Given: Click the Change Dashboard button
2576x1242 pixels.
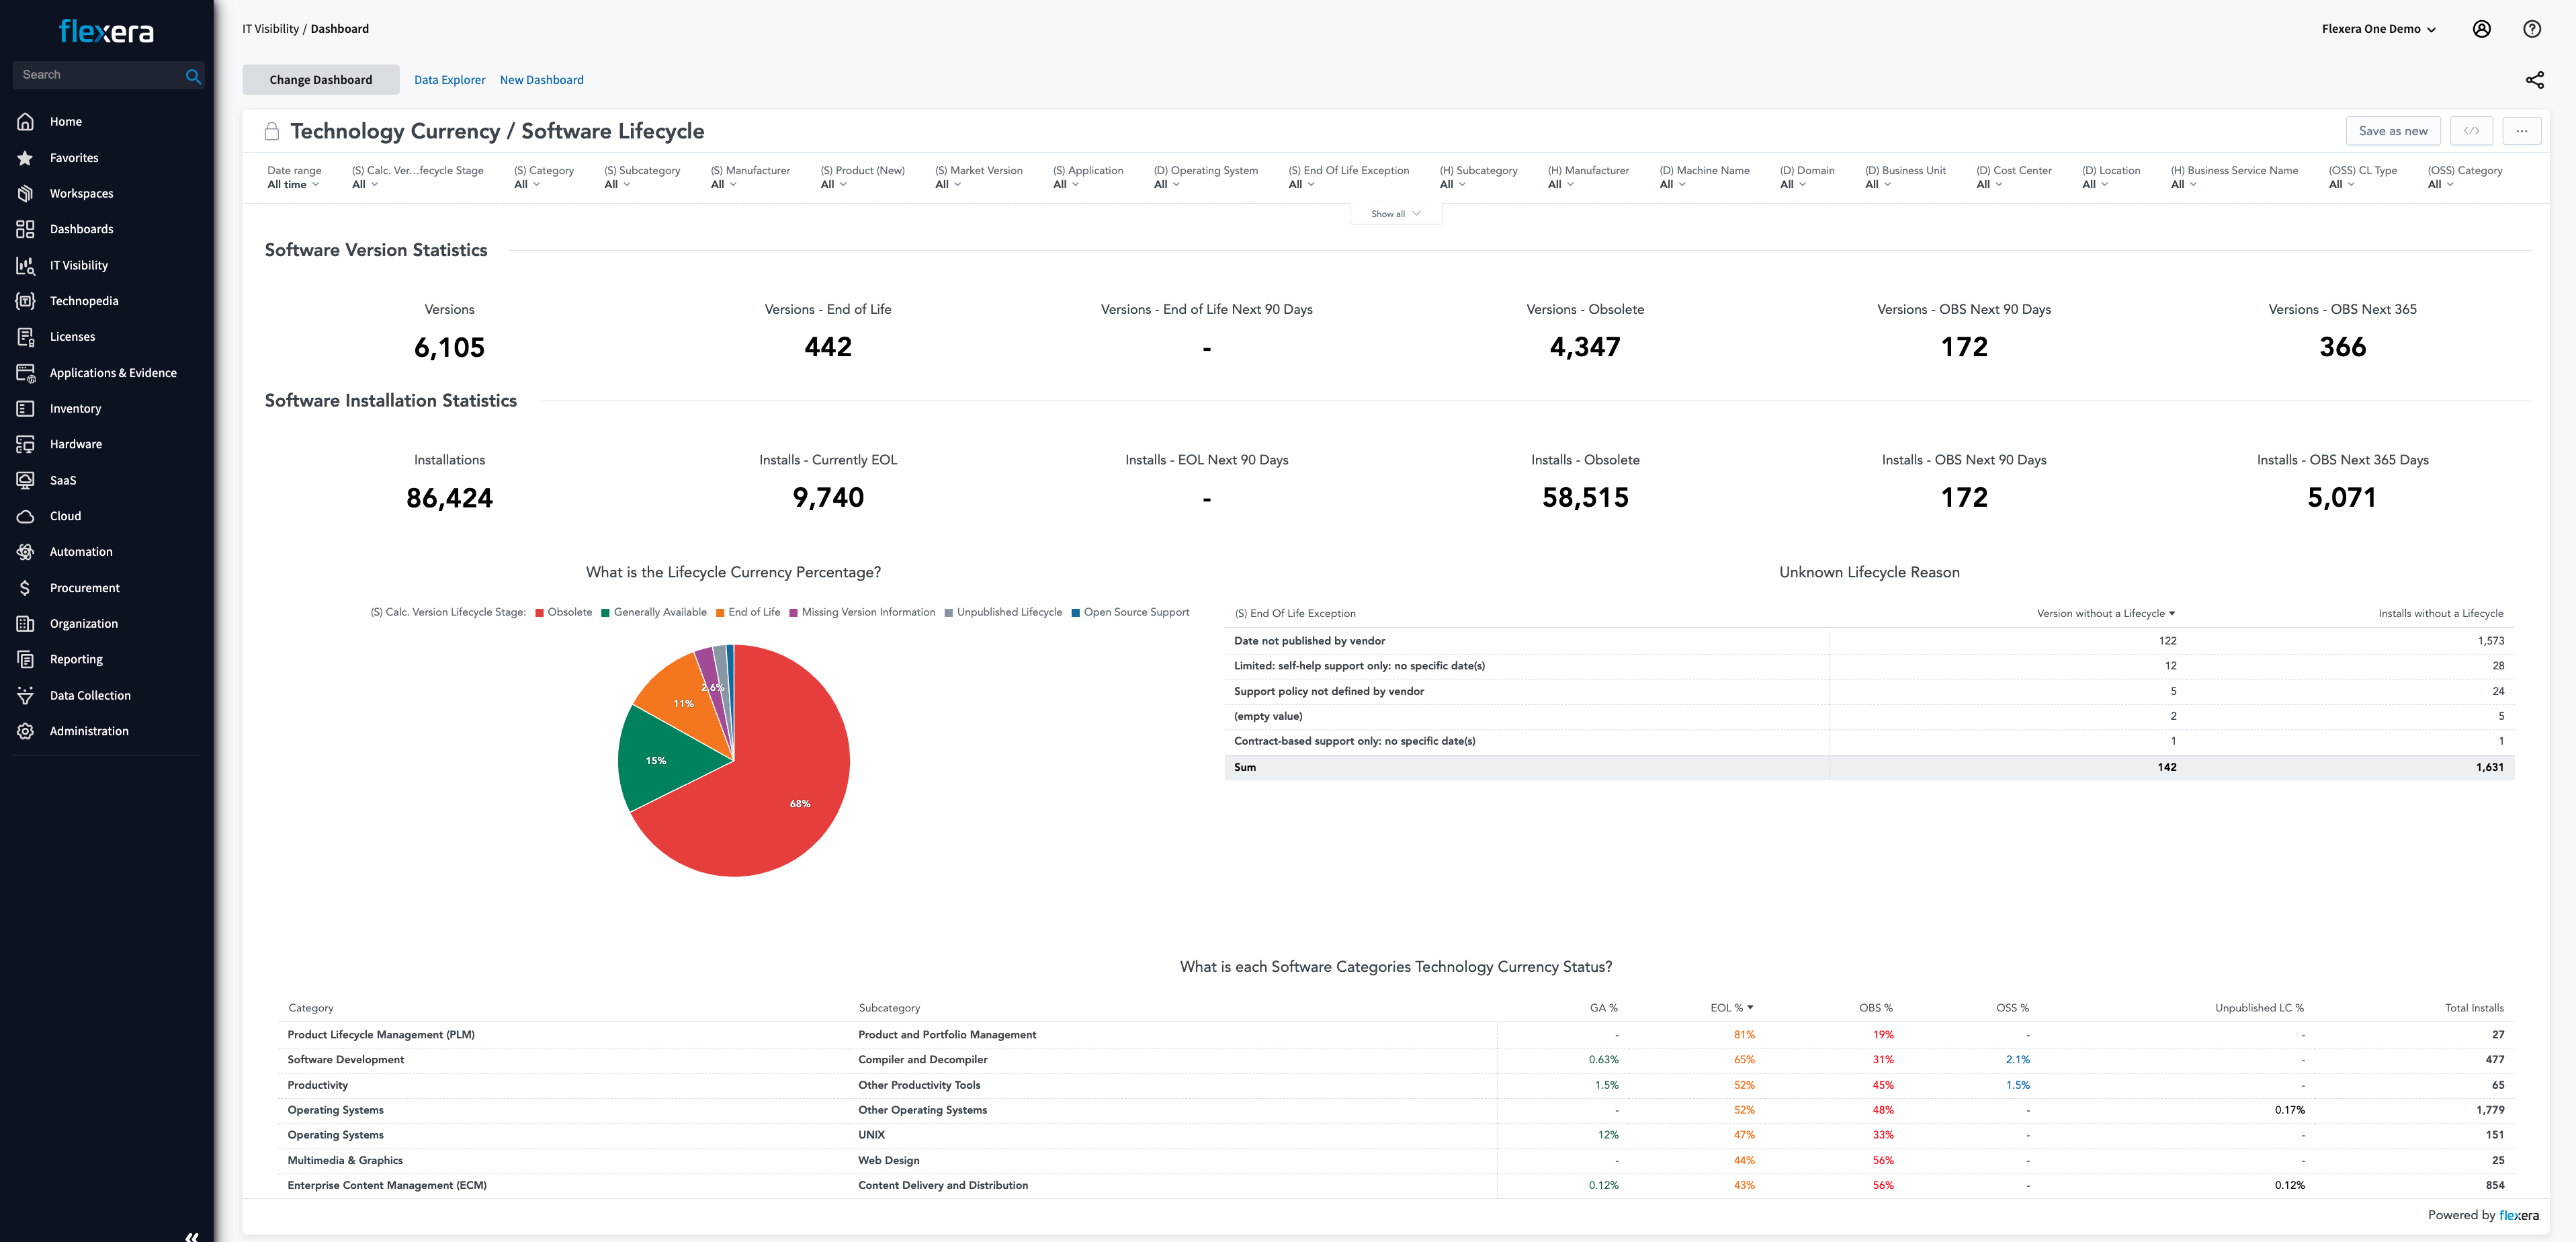Looking at the screenshot, I should 318,79.
